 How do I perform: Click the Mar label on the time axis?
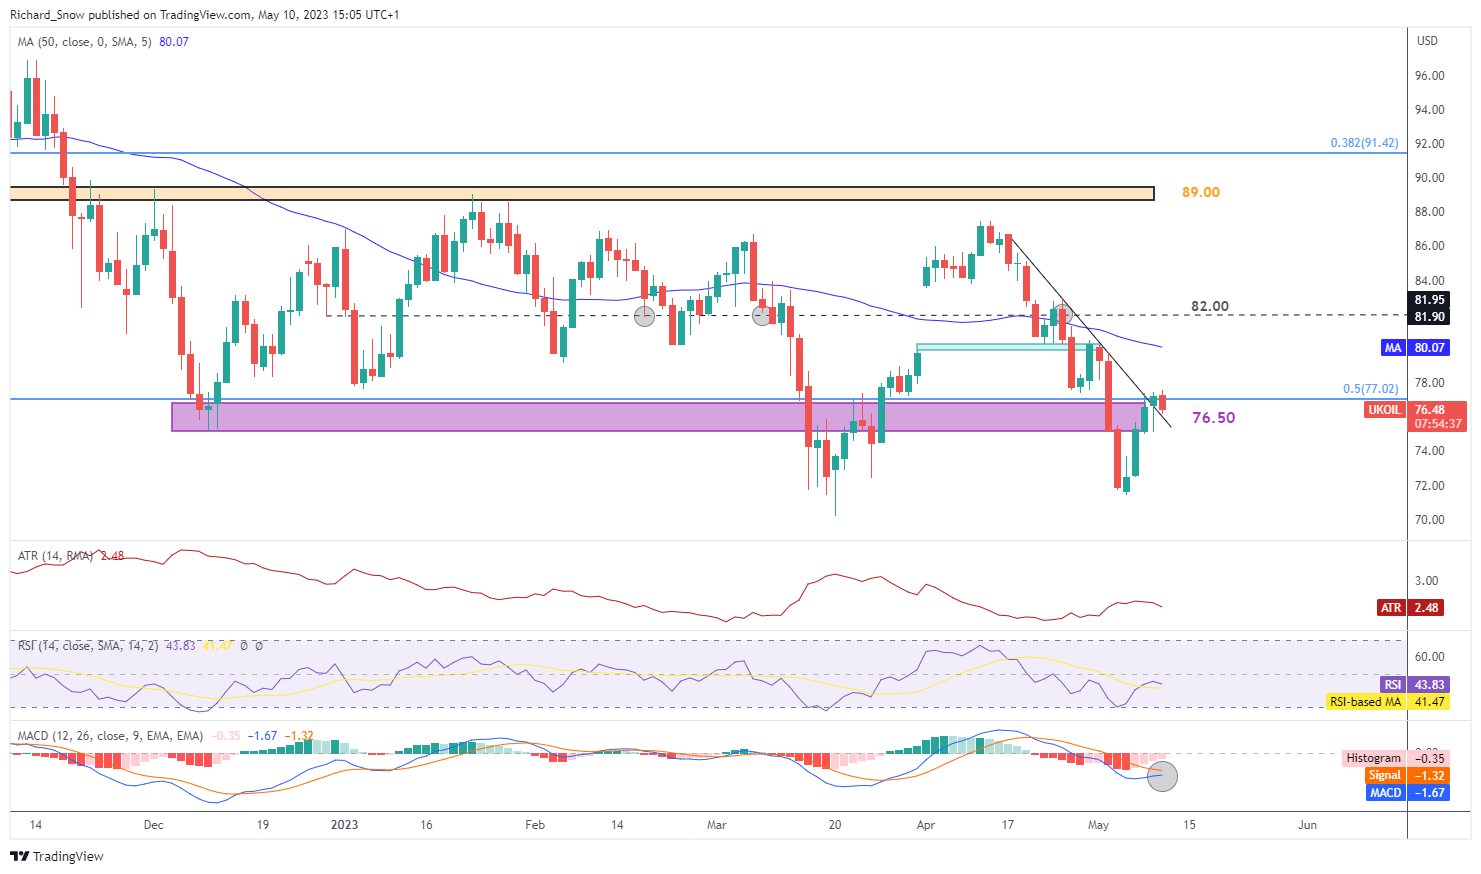click(x=716, y=825)
